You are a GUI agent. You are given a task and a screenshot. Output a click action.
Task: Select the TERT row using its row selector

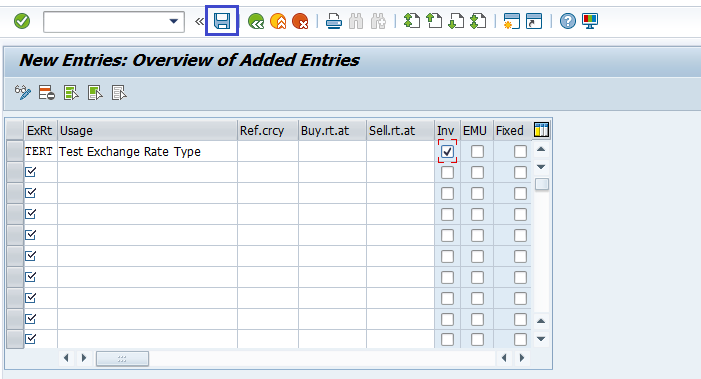(x=15, y=151)
